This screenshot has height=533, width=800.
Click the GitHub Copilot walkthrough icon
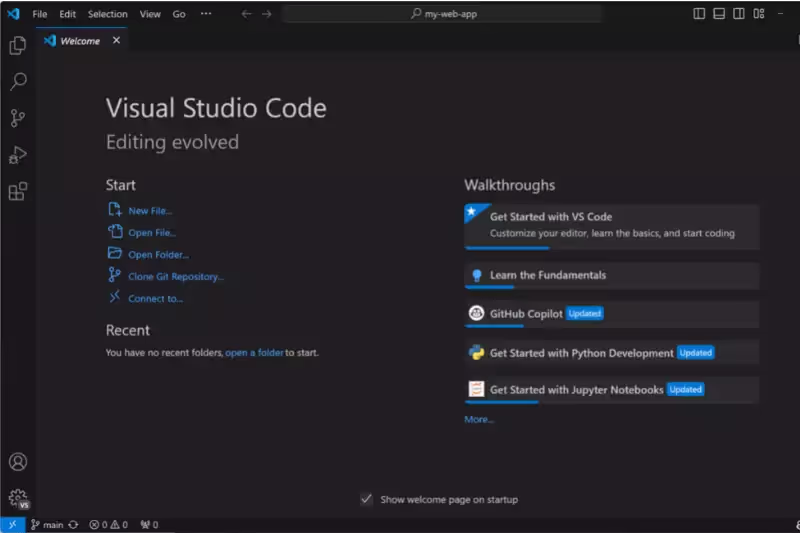(476, 313)
